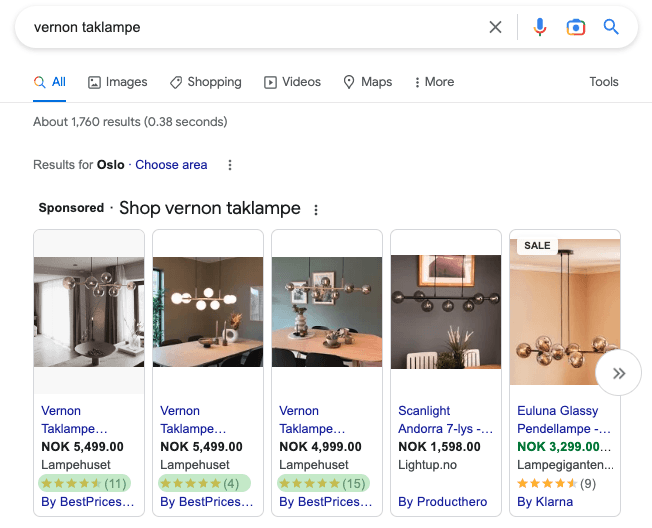Open options dots beside Shop vernon taklampe
This screenshot has width=652, height=528.
[x=316, y=210]
